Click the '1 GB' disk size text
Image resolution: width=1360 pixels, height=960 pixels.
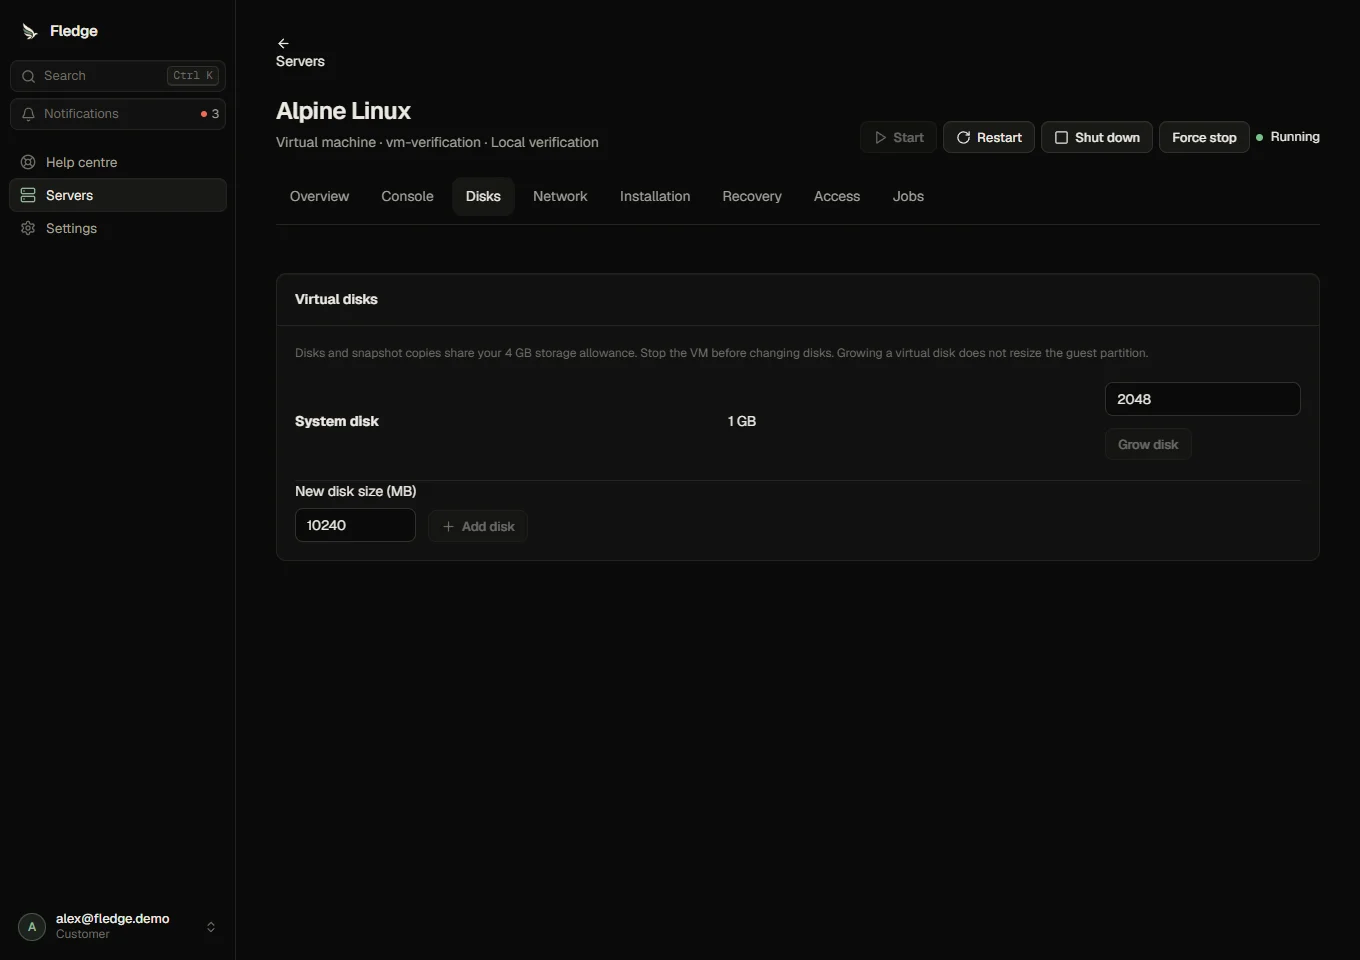tap(742, 422)
